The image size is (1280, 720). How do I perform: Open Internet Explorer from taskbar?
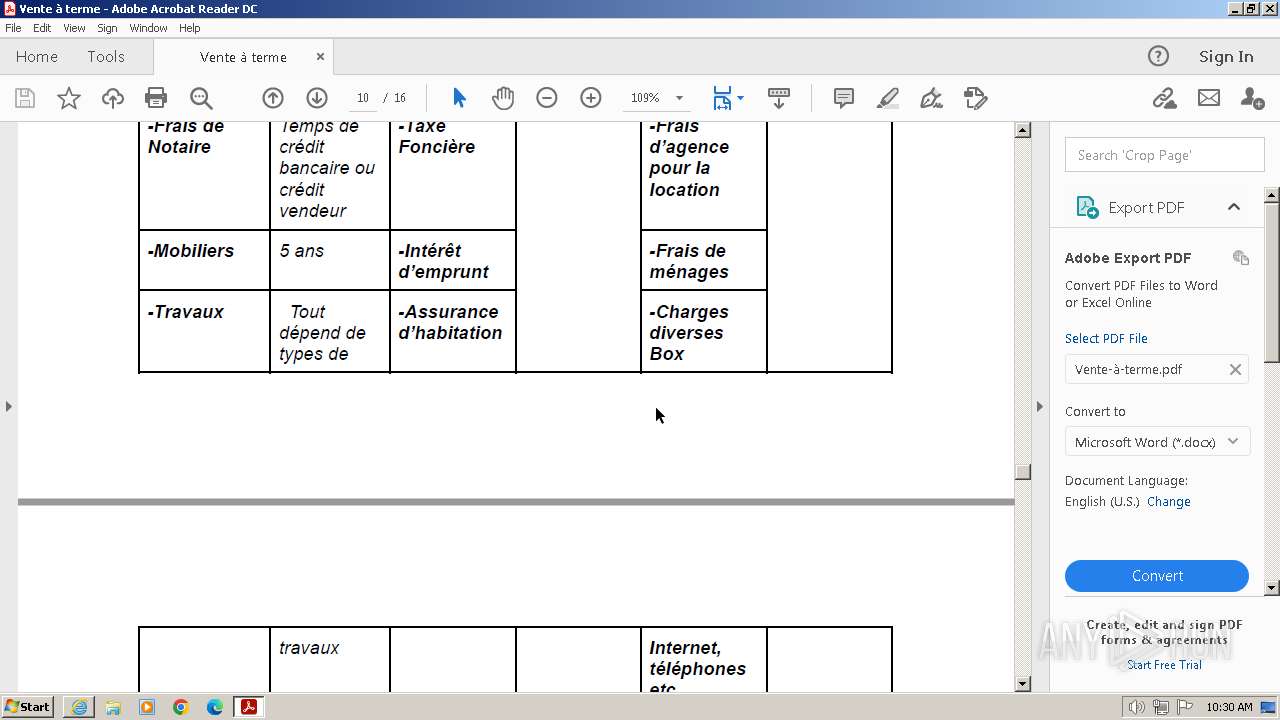pyautogui.click(x=79, y=707)
